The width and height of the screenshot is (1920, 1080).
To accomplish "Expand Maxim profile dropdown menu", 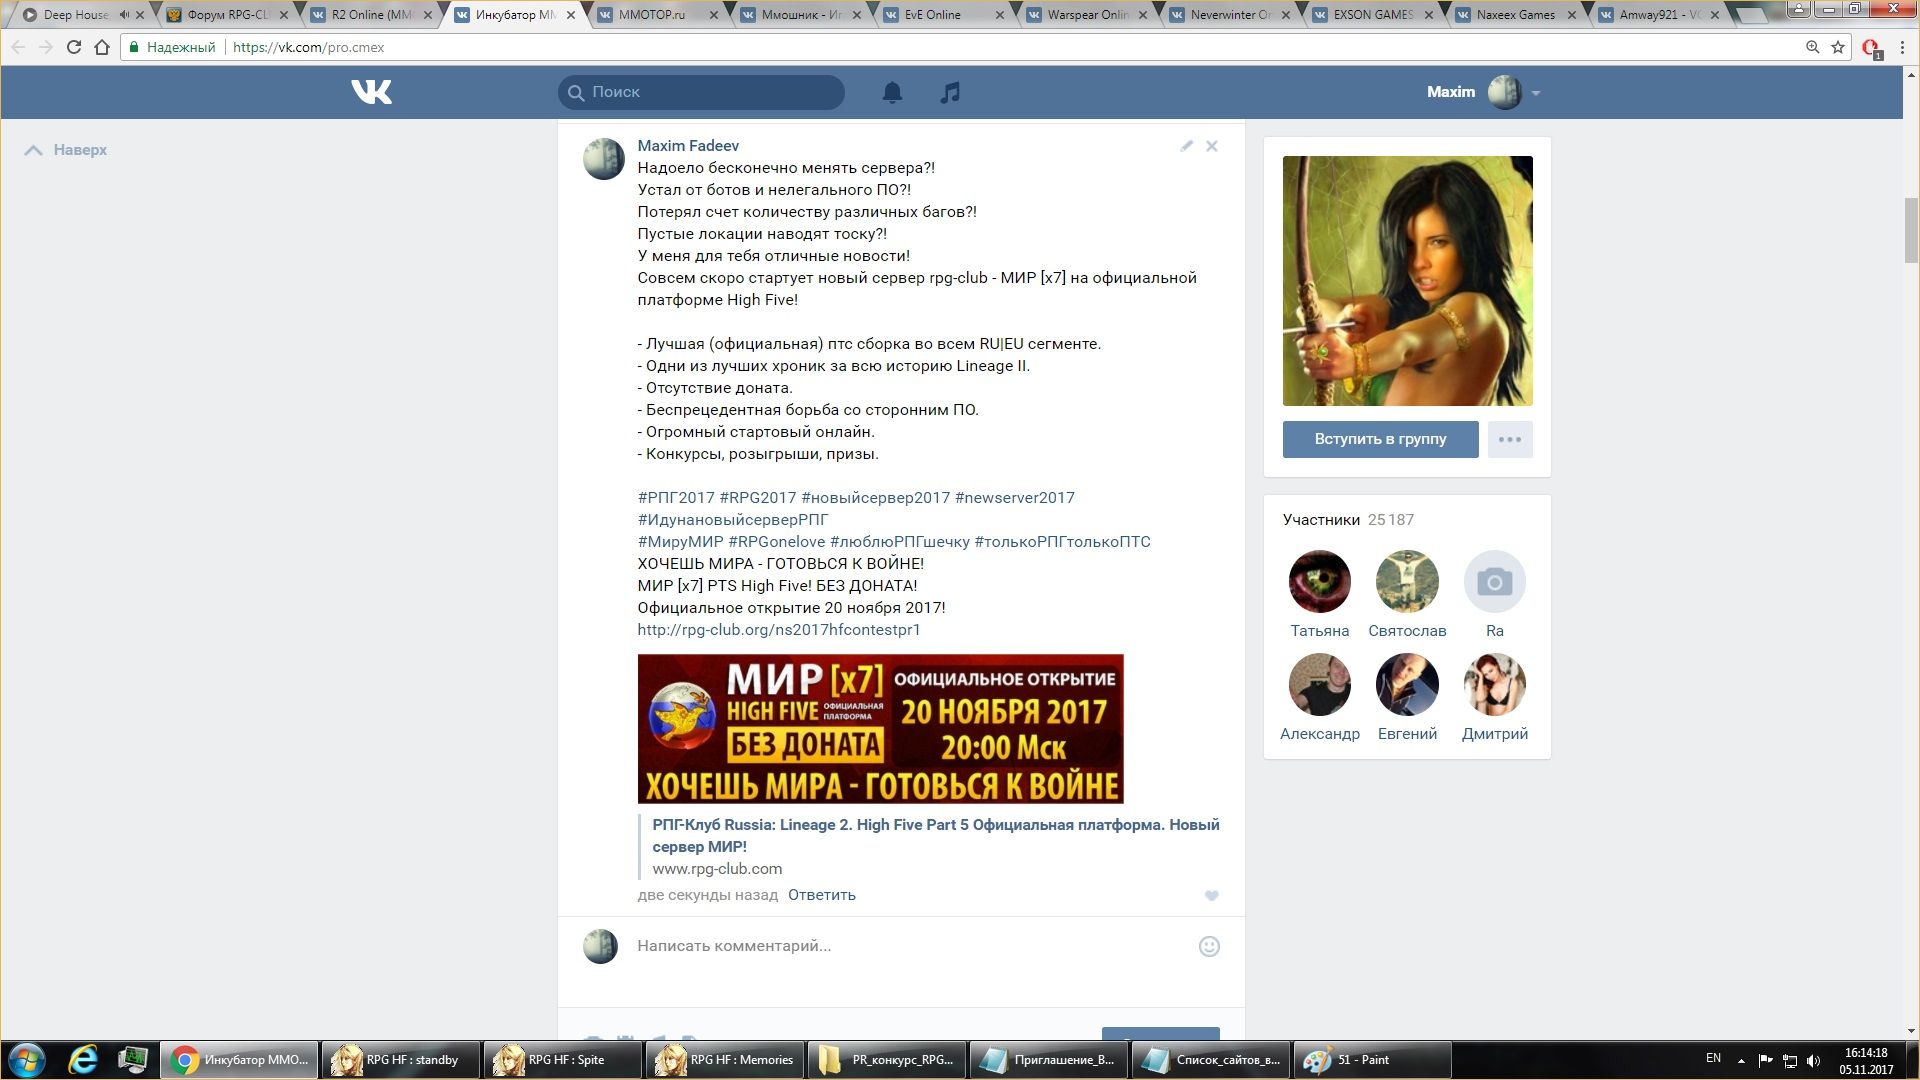I will tap(1535, 93).
